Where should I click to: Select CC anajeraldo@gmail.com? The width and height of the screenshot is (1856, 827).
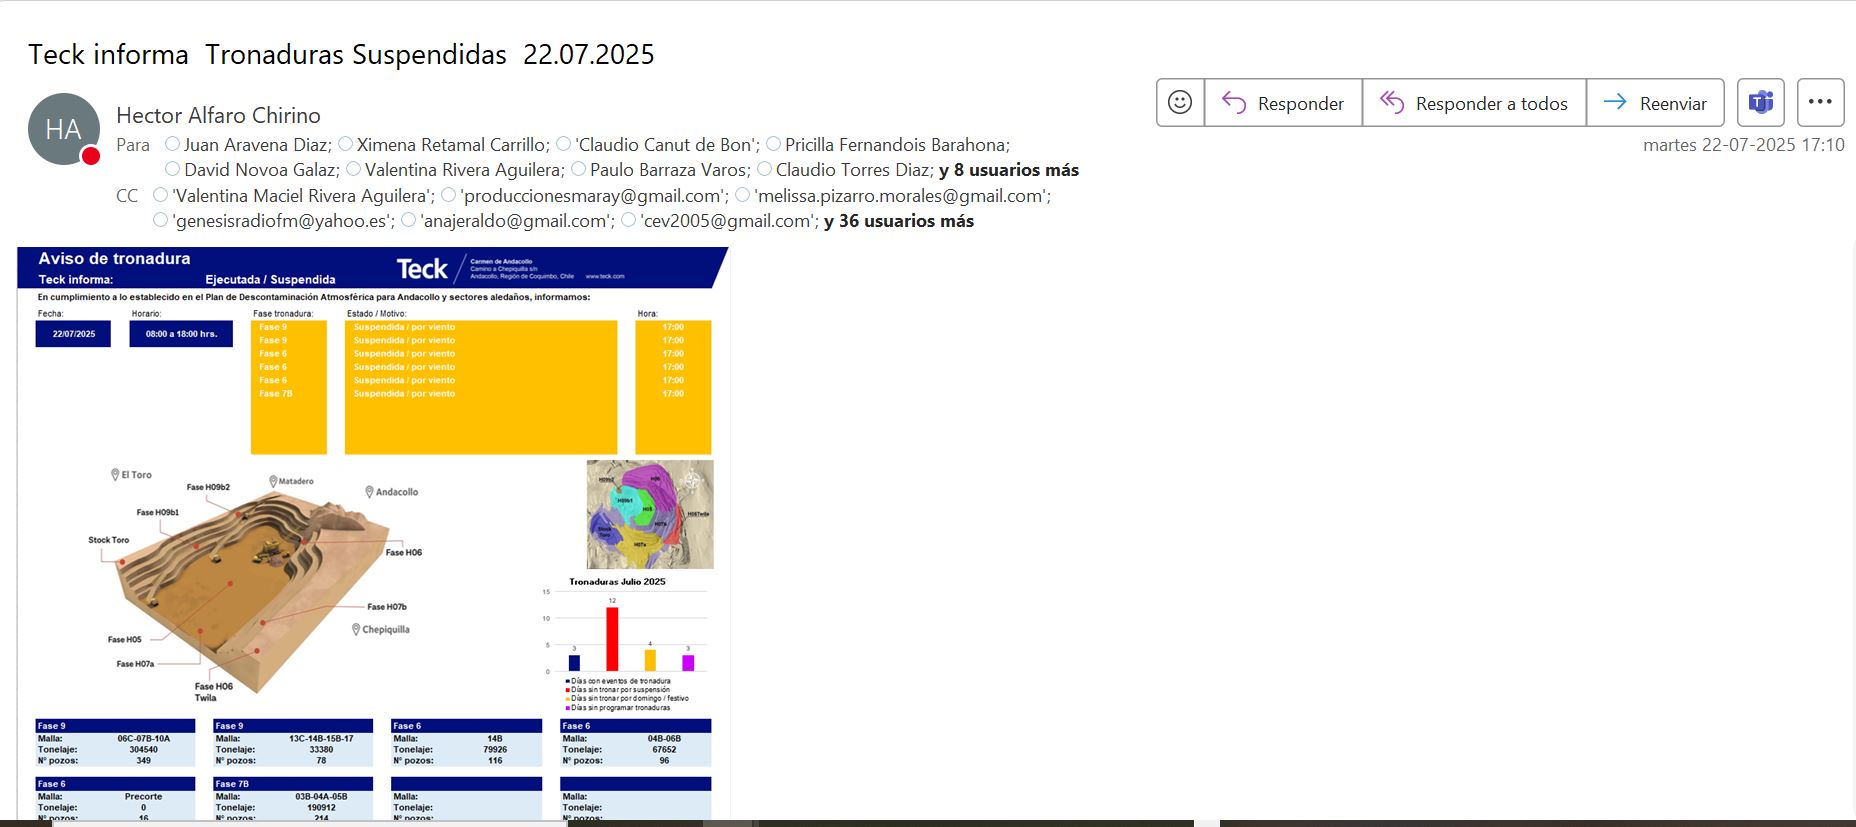point(517,221)
